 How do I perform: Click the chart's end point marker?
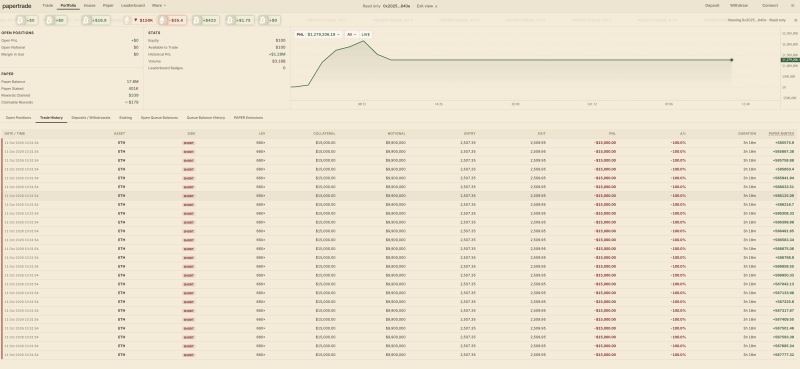coord(731,60)
